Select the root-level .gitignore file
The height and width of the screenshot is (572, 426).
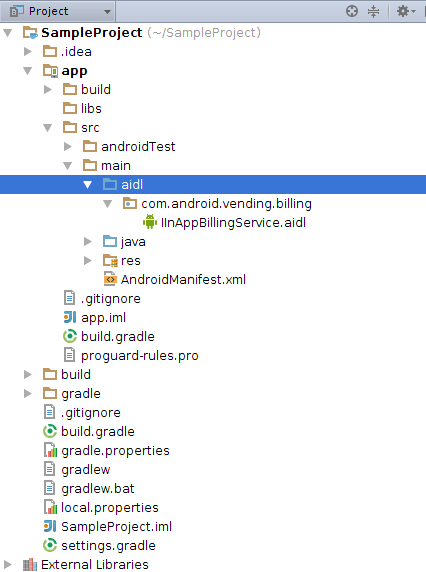[x=91, y=413]
